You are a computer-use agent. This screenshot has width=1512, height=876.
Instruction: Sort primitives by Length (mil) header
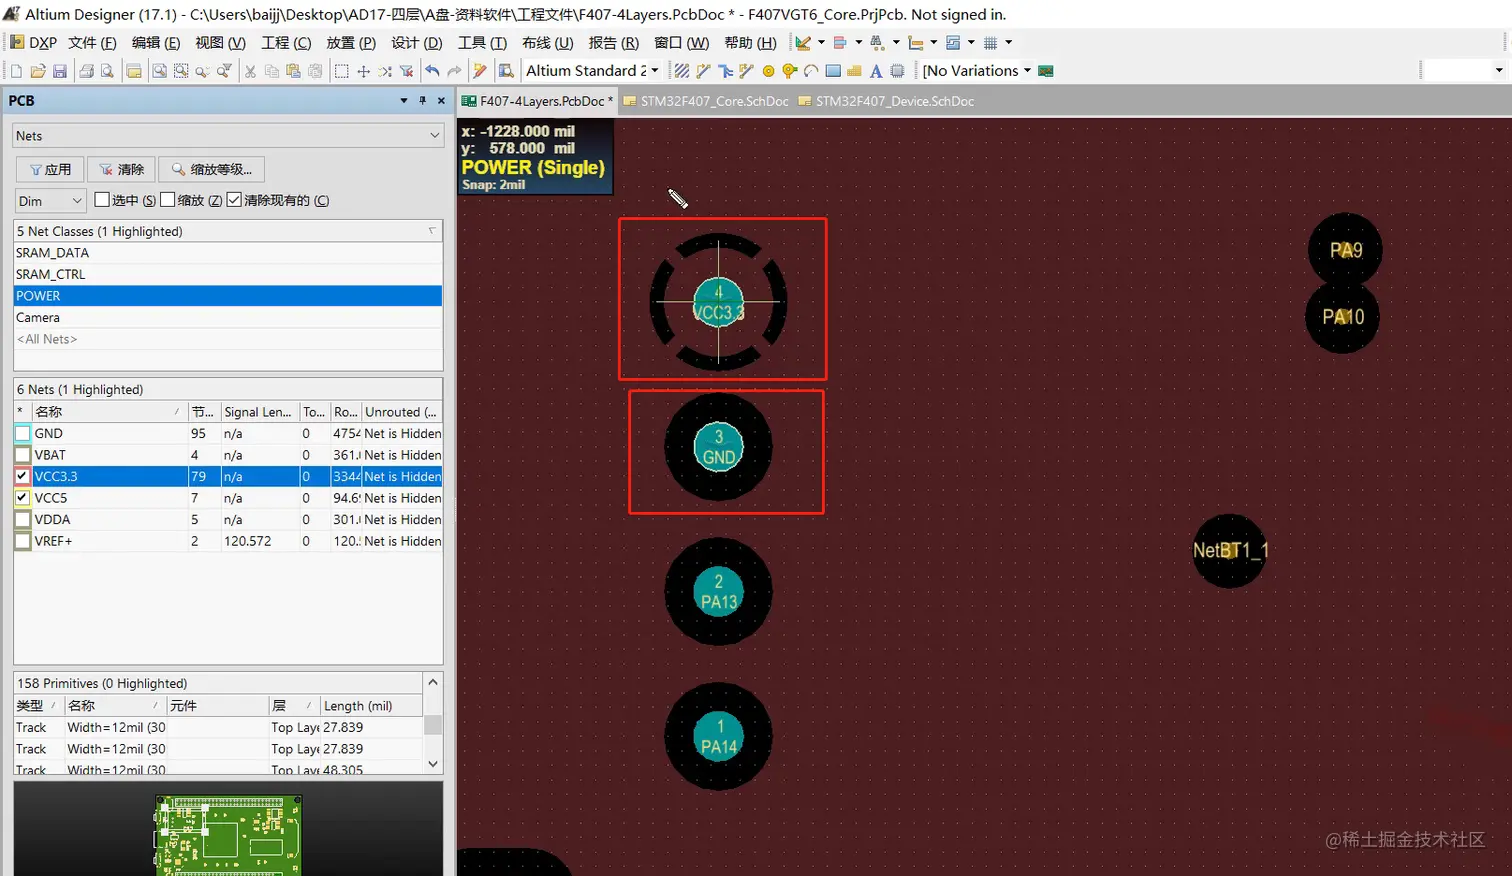coord(371,706)
